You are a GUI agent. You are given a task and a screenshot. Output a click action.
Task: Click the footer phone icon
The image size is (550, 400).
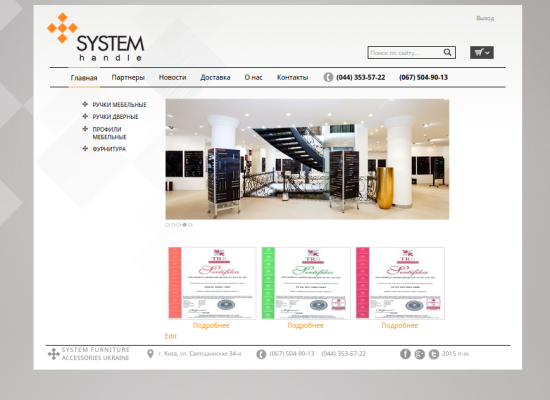tap(261, 354)
